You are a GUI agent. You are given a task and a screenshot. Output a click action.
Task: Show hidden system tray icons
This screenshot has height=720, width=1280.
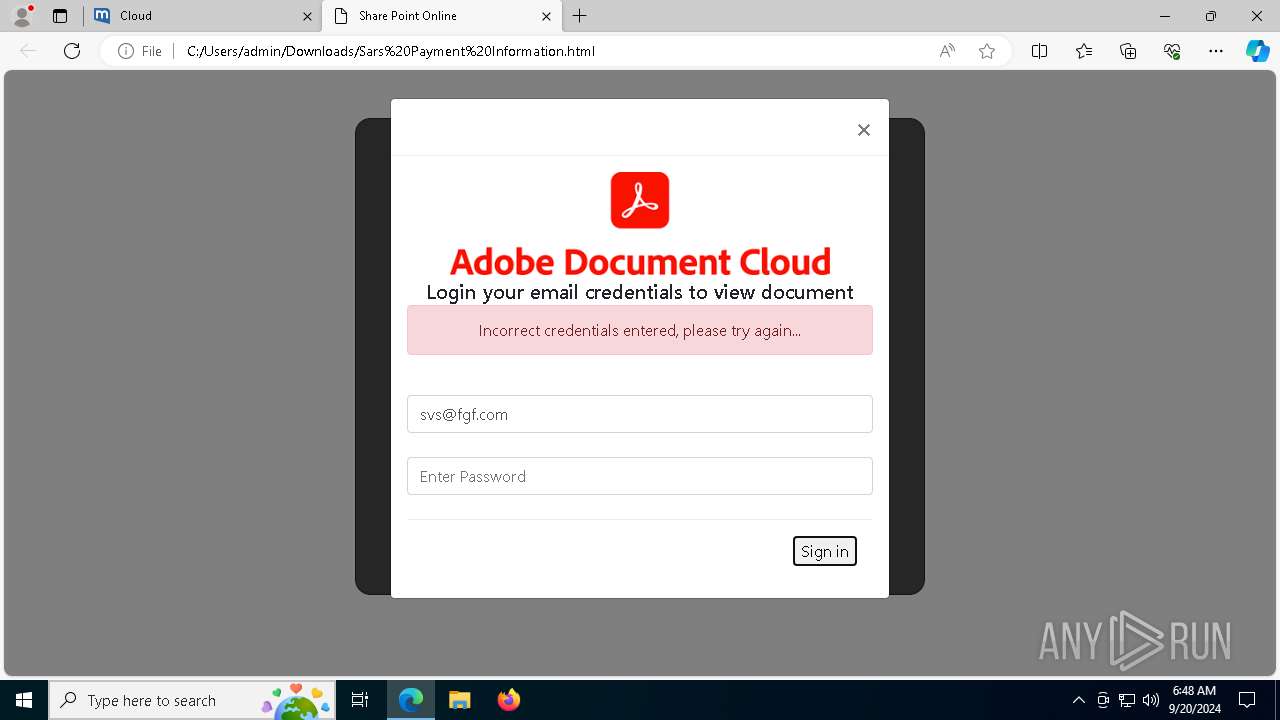[x=1079, y=700]
